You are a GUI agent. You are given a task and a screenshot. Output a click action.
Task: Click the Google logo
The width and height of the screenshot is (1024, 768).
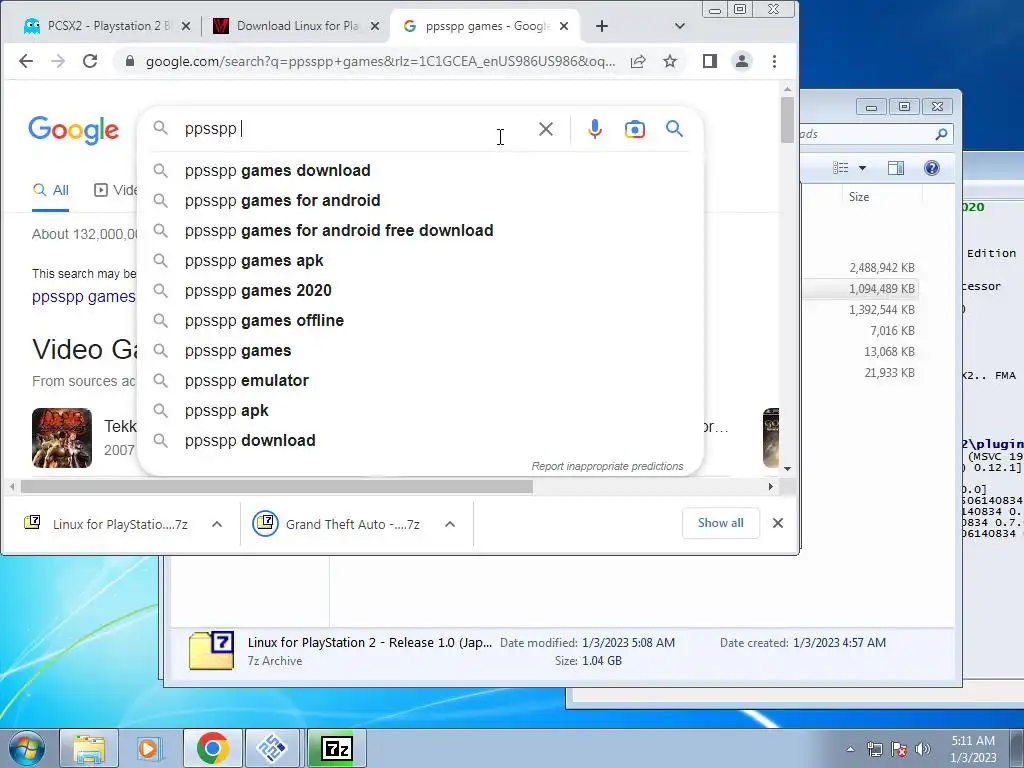[74, 130]
